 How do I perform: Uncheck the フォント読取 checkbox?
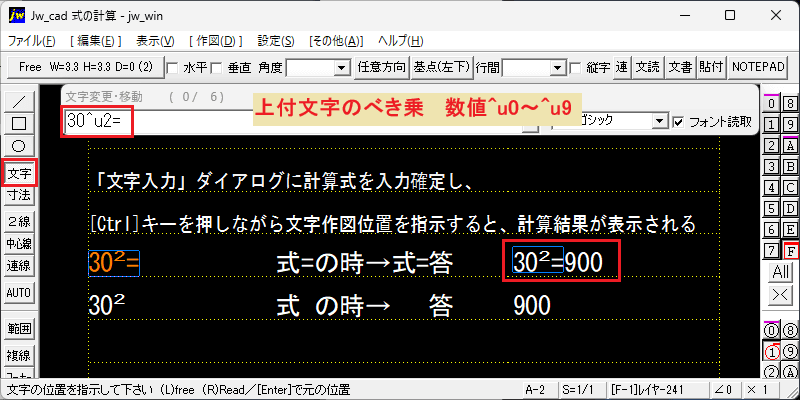[x=678, y=122]
